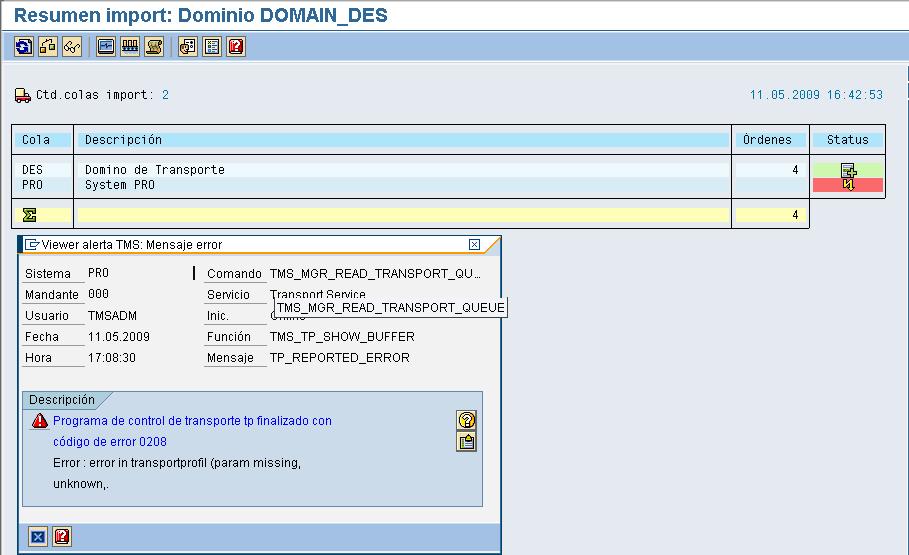Click the glasses display icon

point(72,46)
